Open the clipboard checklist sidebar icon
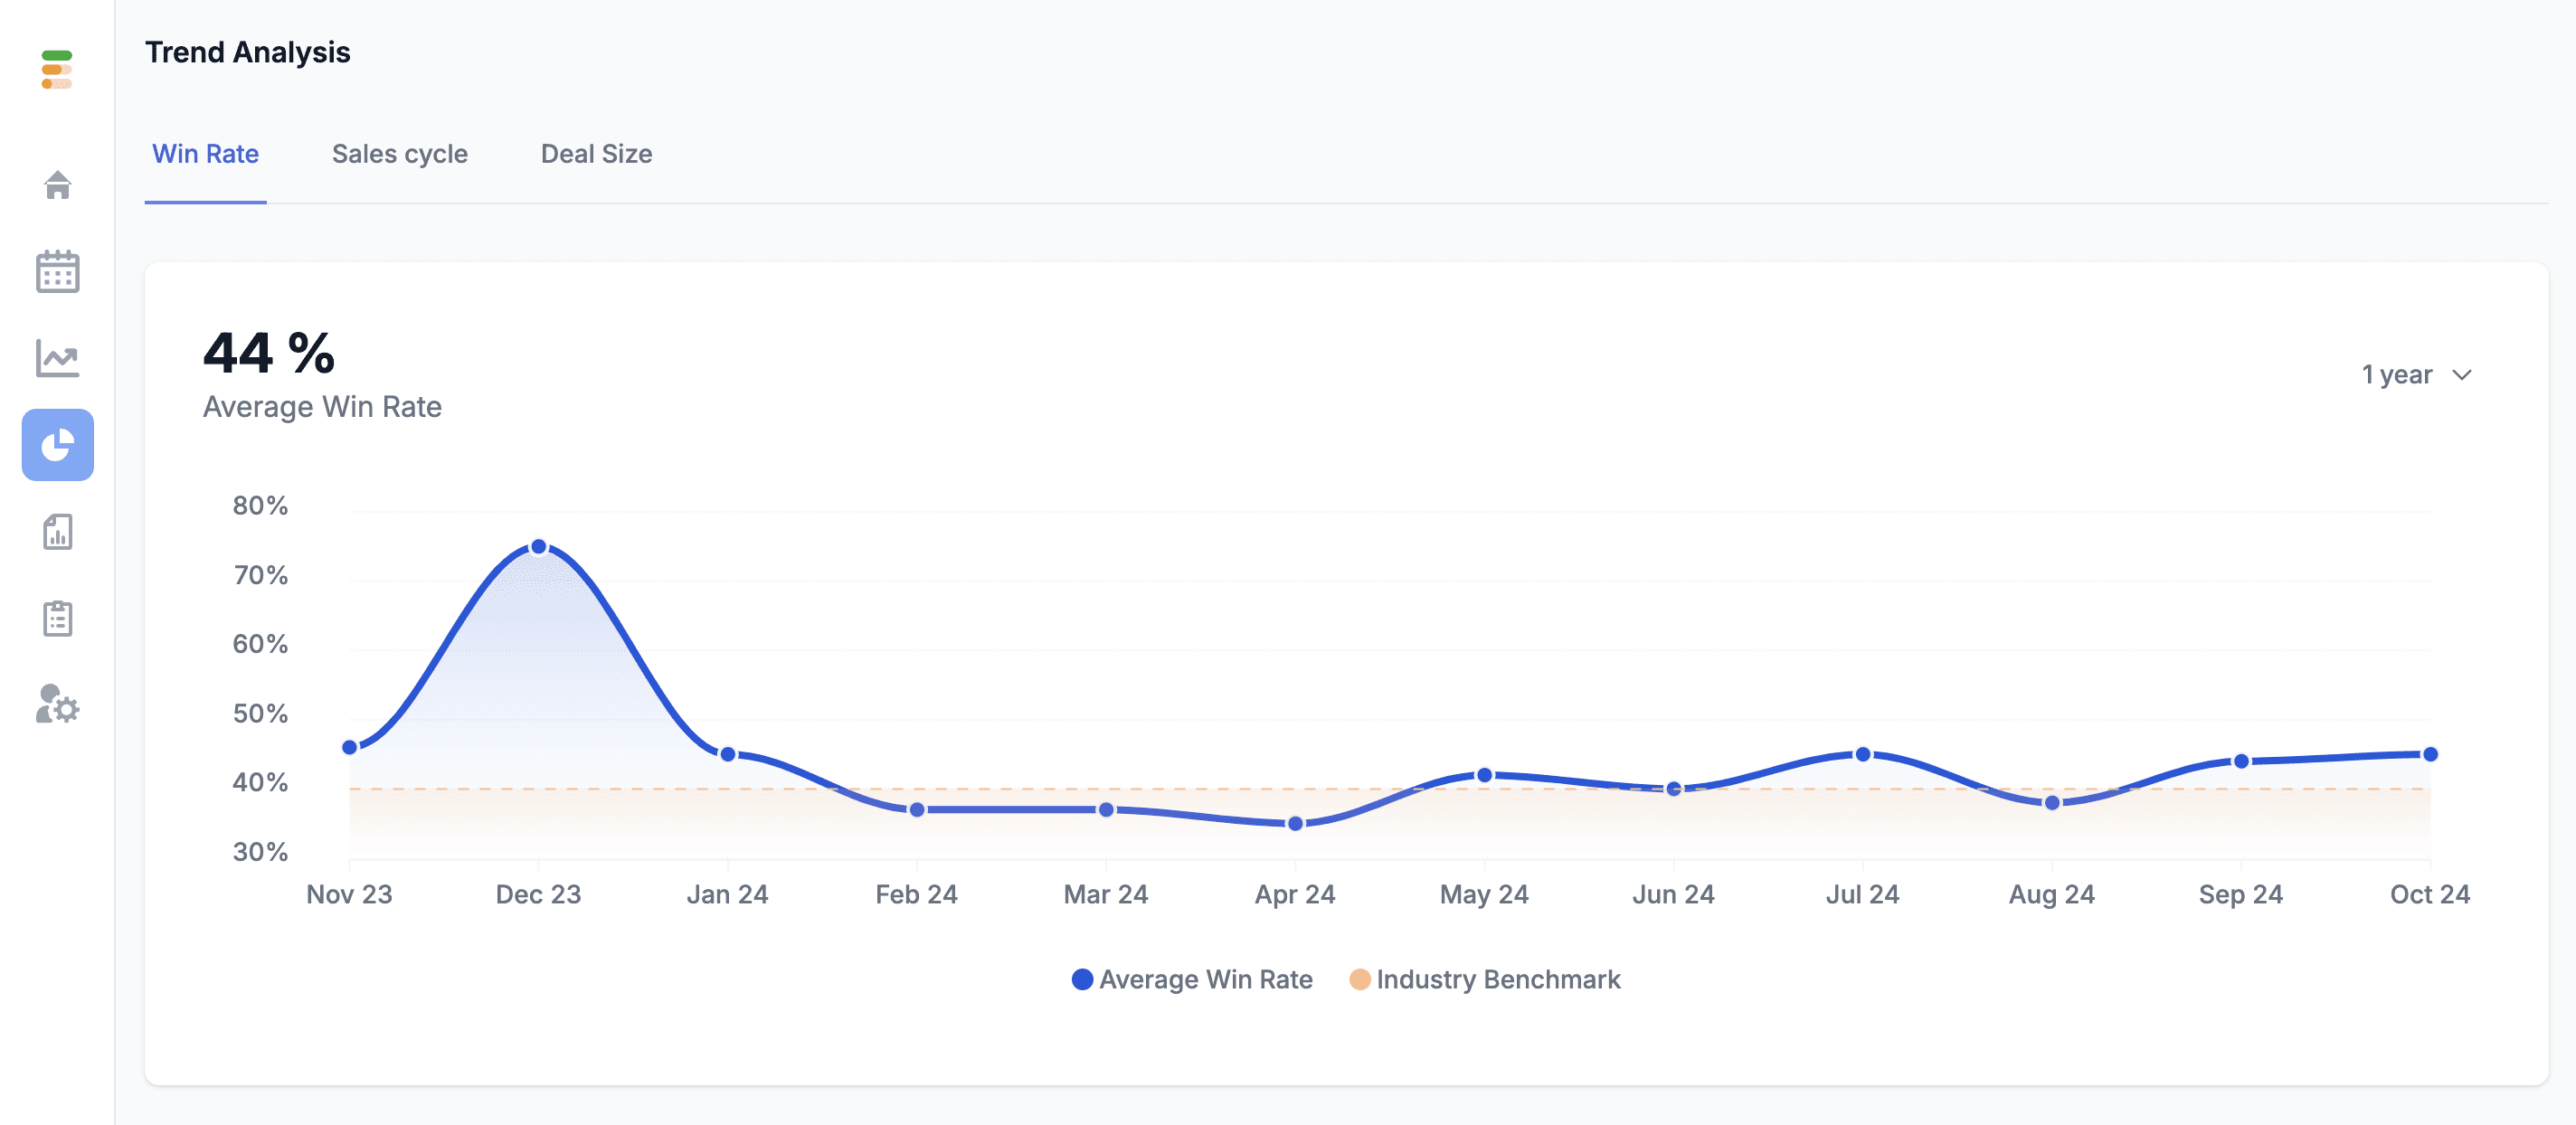2576x1125 pixels. tap(58, 618)
